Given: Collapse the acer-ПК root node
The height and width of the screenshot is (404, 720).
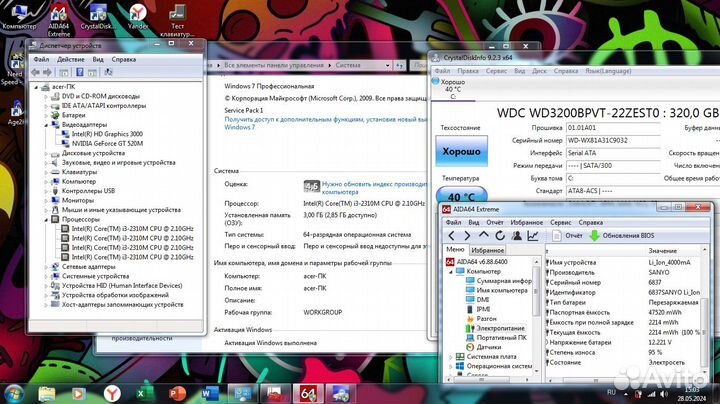Looking at the screenshot, I should 36,87.
